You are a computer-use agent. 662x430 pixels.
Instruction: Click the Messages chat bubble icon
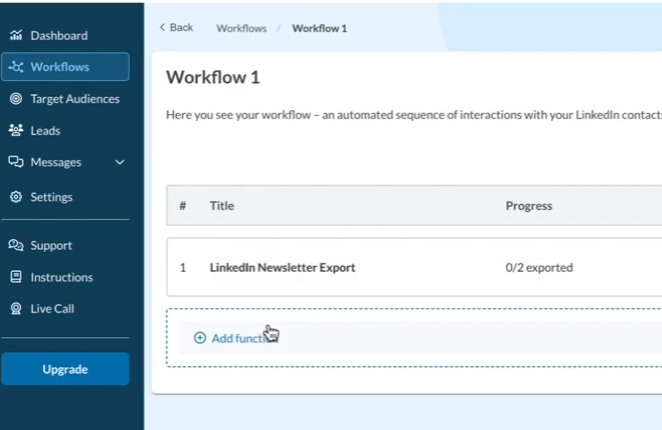pos(16,162)
